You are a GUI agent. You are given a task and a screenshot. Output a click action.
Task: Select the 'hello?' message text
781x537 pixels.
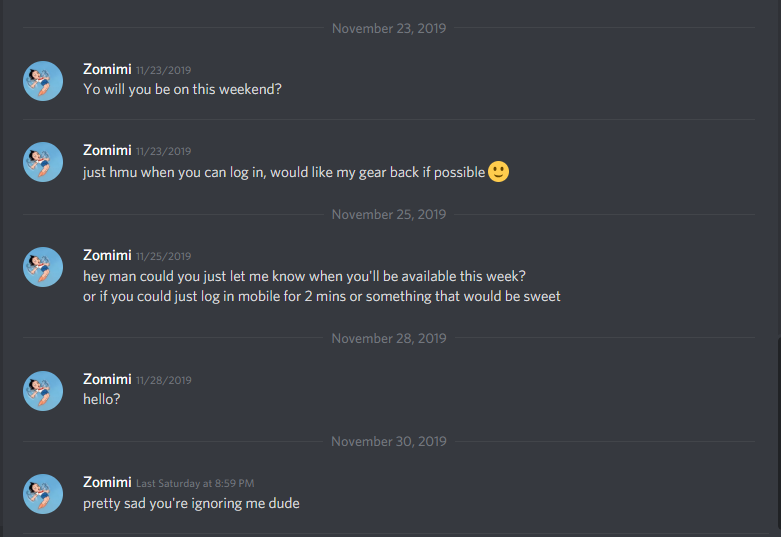[102, 399]
